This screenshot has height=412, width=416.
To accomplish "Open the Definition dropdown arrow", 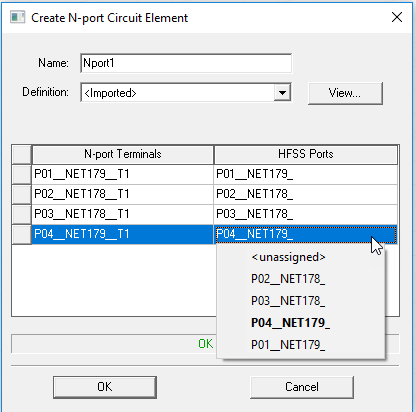I will pyautogui.click(x=282, y=92).
